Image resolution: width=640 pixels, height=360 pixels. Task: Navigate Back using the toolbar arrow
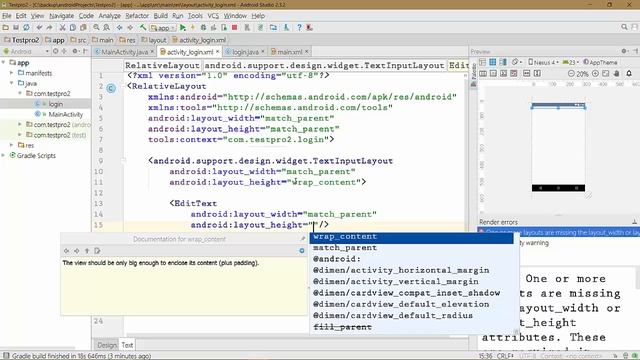120,28
